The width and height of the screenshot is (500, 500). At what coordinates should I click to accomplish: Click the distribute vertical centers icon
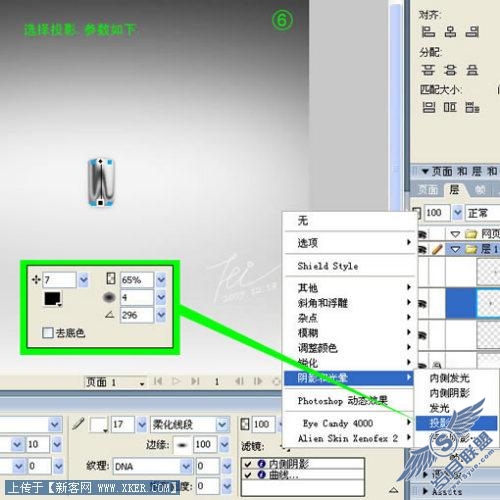(450, 70)
